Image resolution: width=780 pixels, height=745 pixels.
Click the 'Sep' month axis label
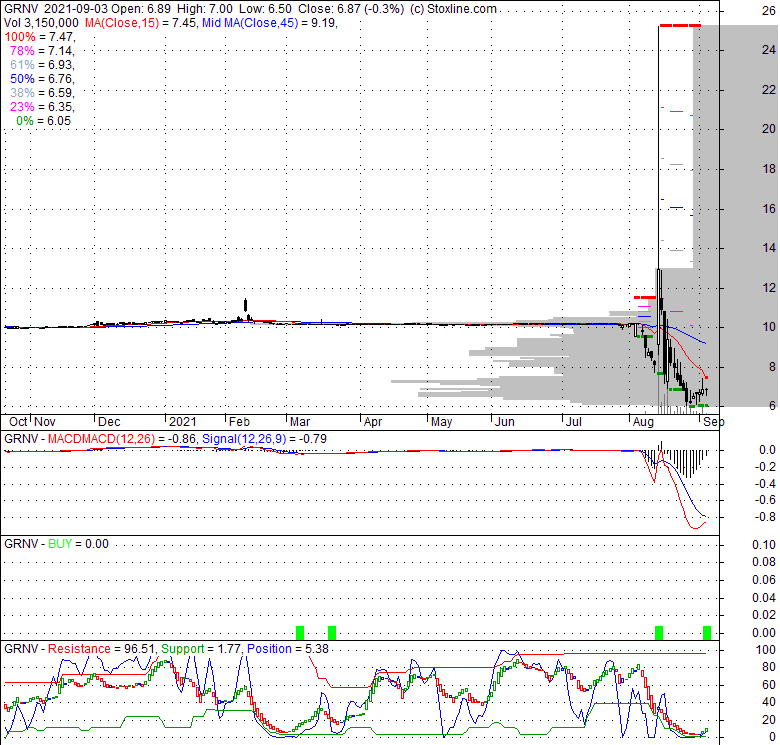pos(713,422)
